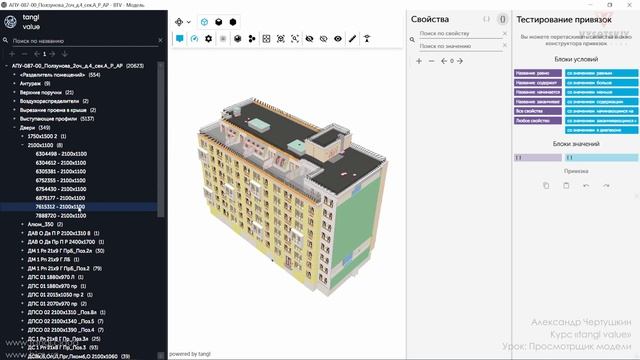Click the left arrow next to level 1
This screenshot has width=640, height=360.
37,54
